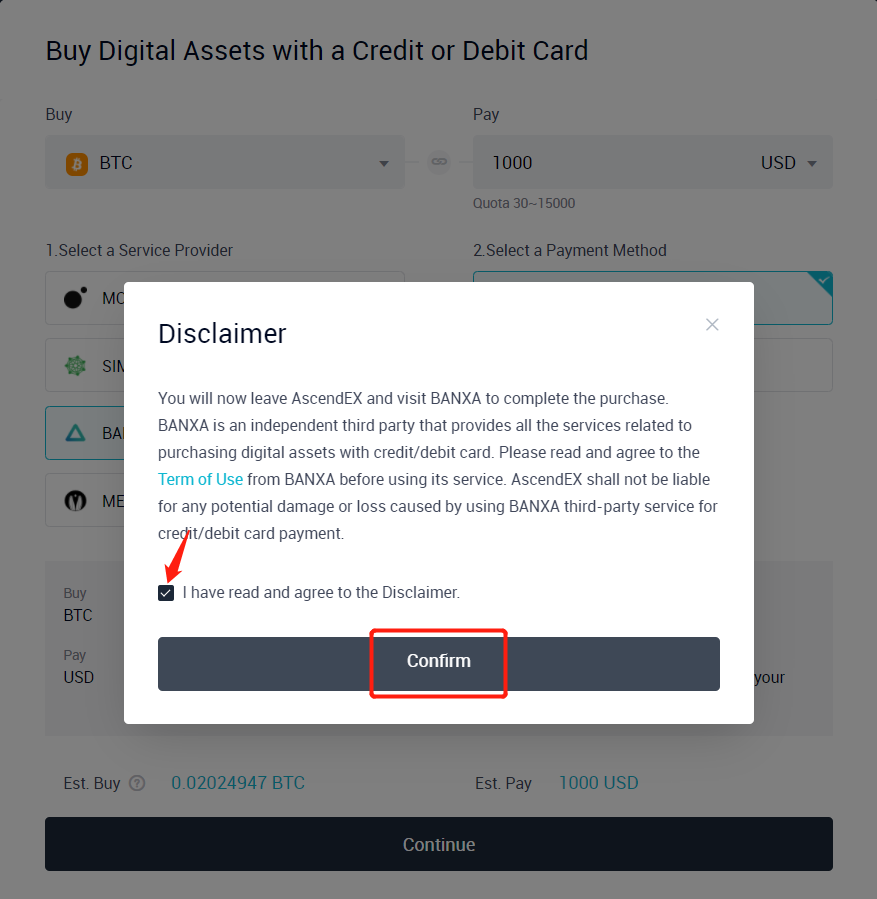Screen dimensions: 877x899
Task: Expand the BTC asset dropdown arrow
Action: (x=384, y=164)
